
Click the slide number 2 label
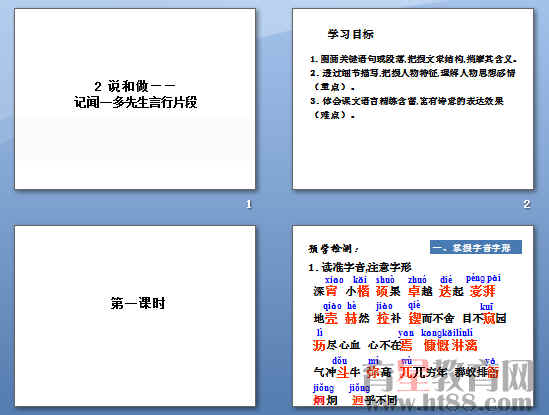[x=527, y=204]
